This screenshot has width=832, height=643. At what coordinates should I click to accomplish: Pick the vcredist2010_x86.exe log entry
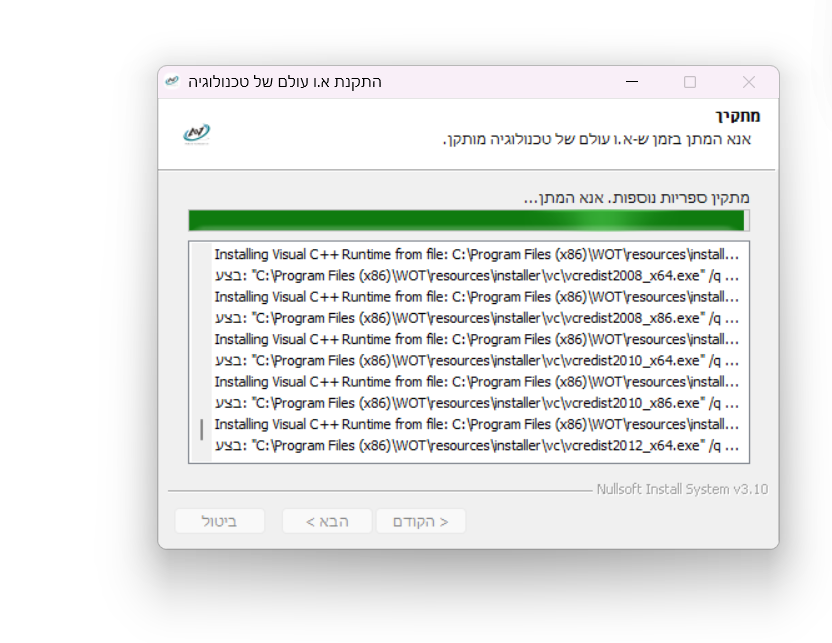point(476,403)
